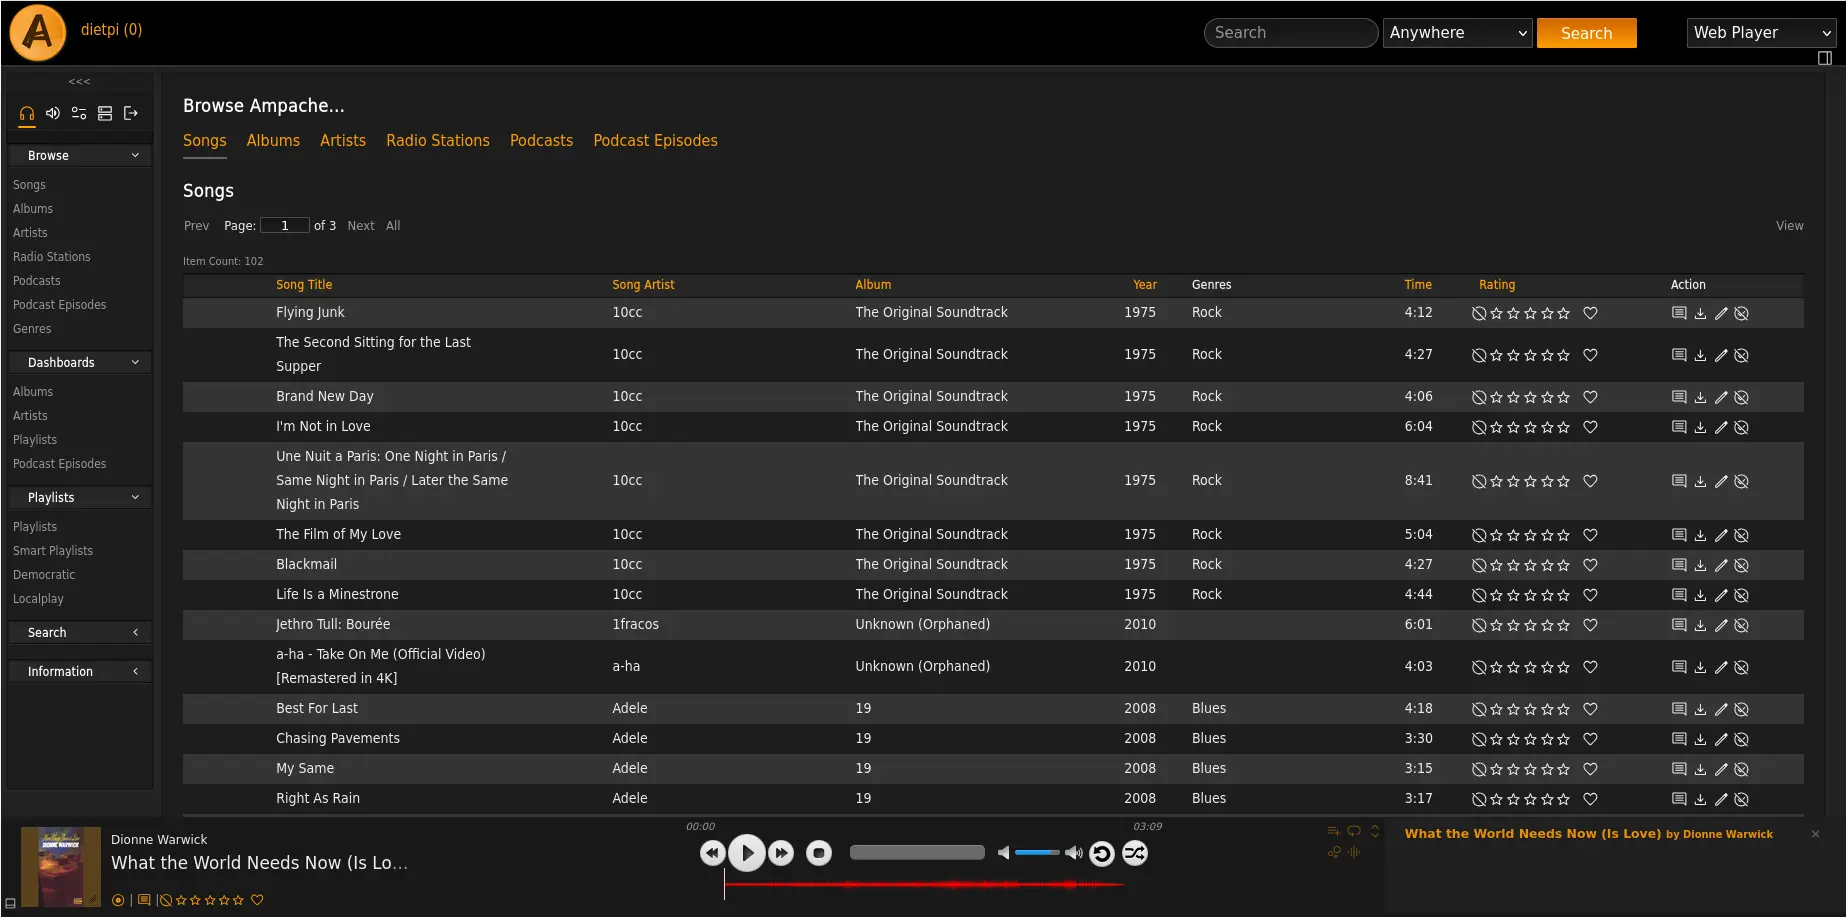Screen dimensions: 1846x917
Task: Open the preferences sliders icon in sidebar
Action: (79, 114)
